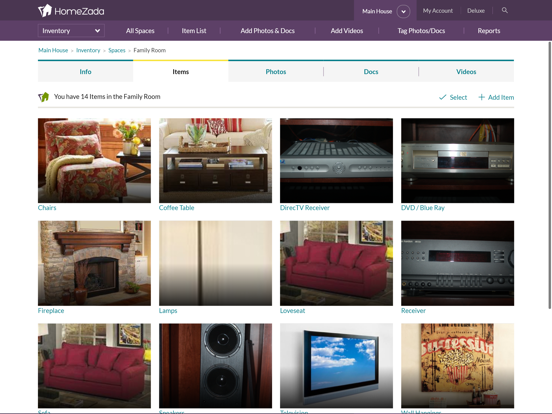Open the red Sofa thumbnail in bottom row

coord(94,366)
